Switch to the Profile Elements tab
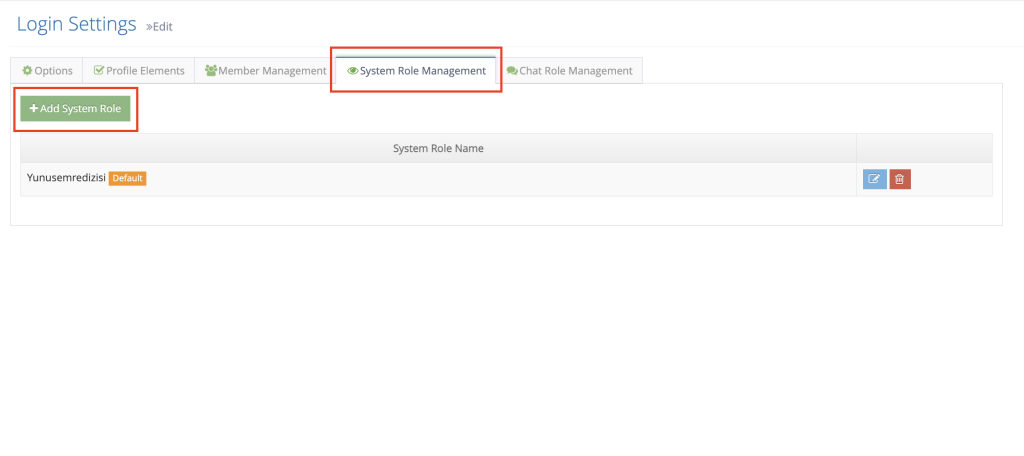 [139, 71]
